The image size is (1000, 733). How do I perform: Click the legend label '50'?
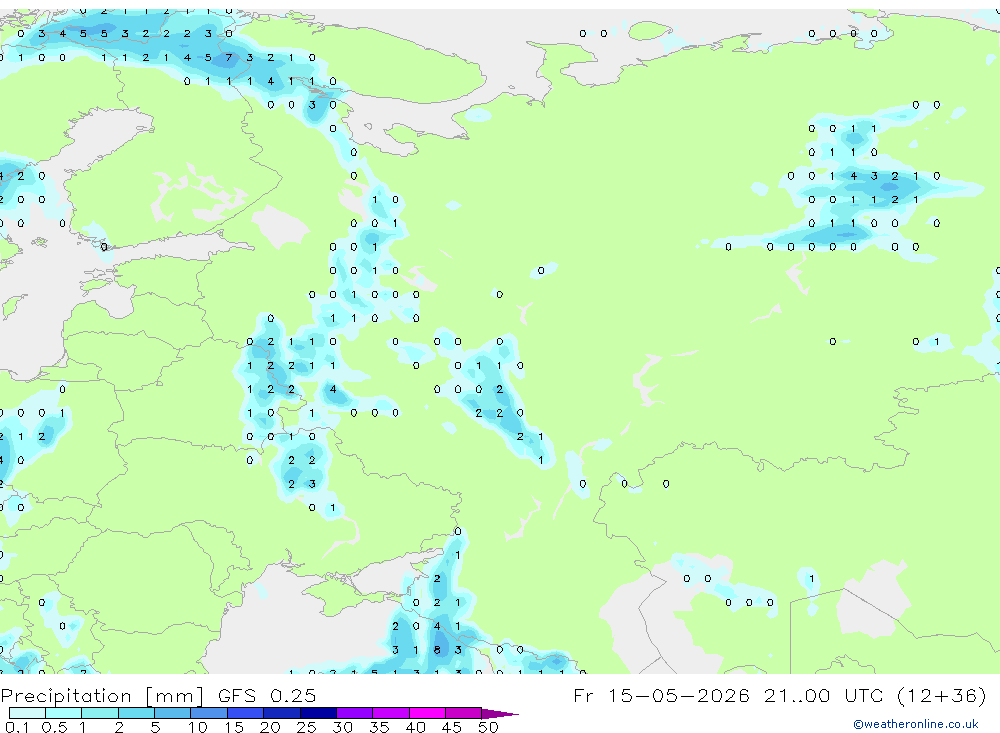488,727
